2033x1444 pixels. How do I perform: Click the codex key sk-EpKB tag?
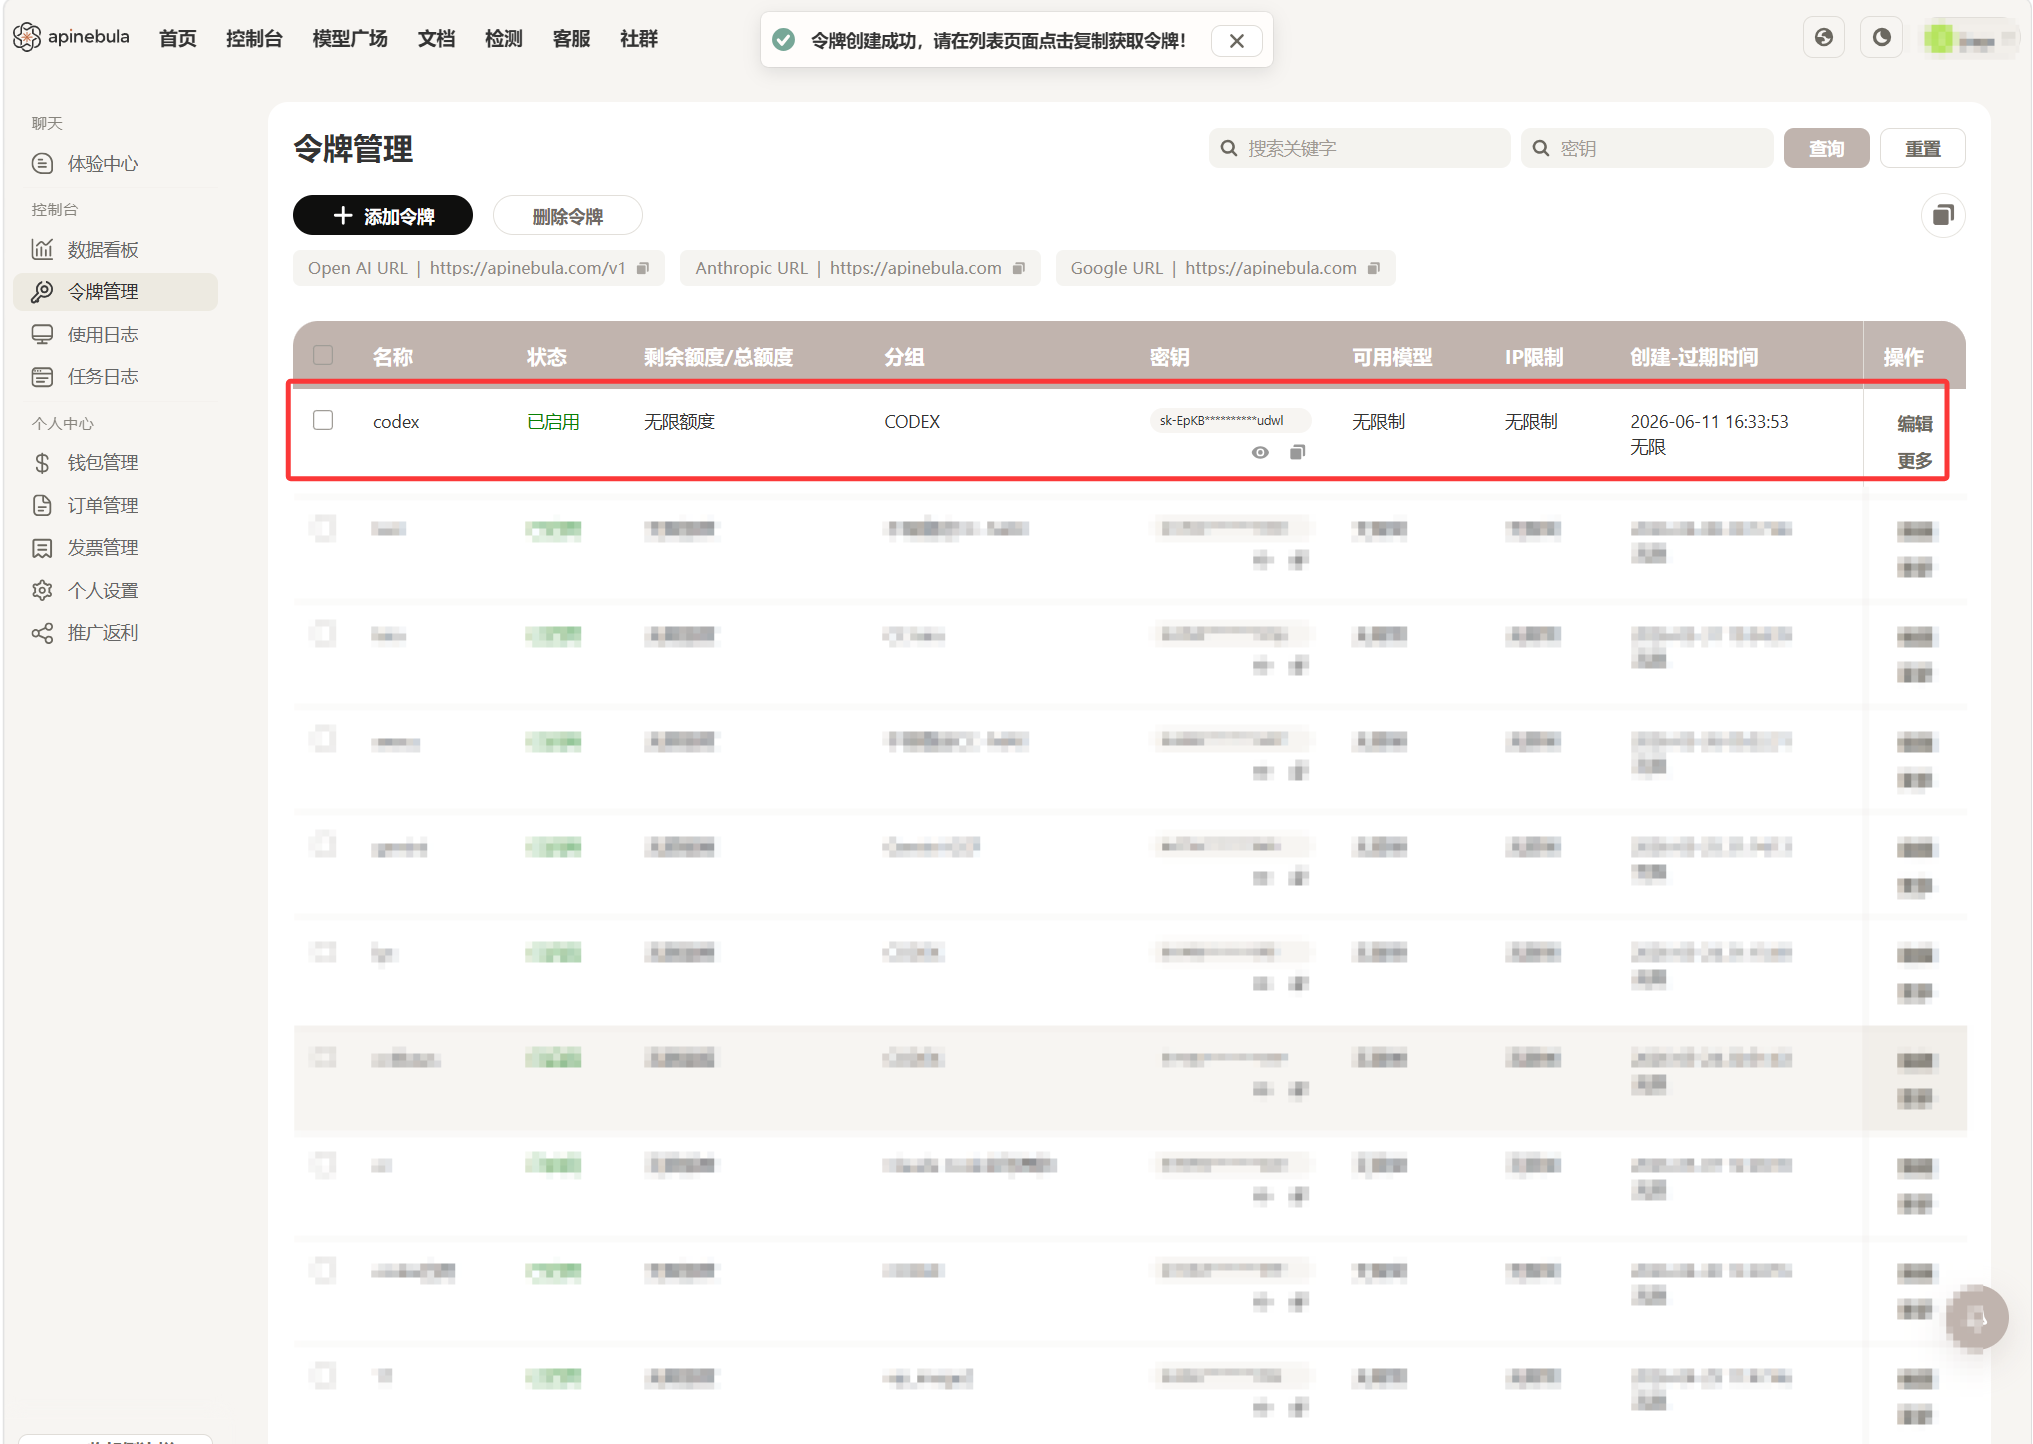tap(1230, 421)
